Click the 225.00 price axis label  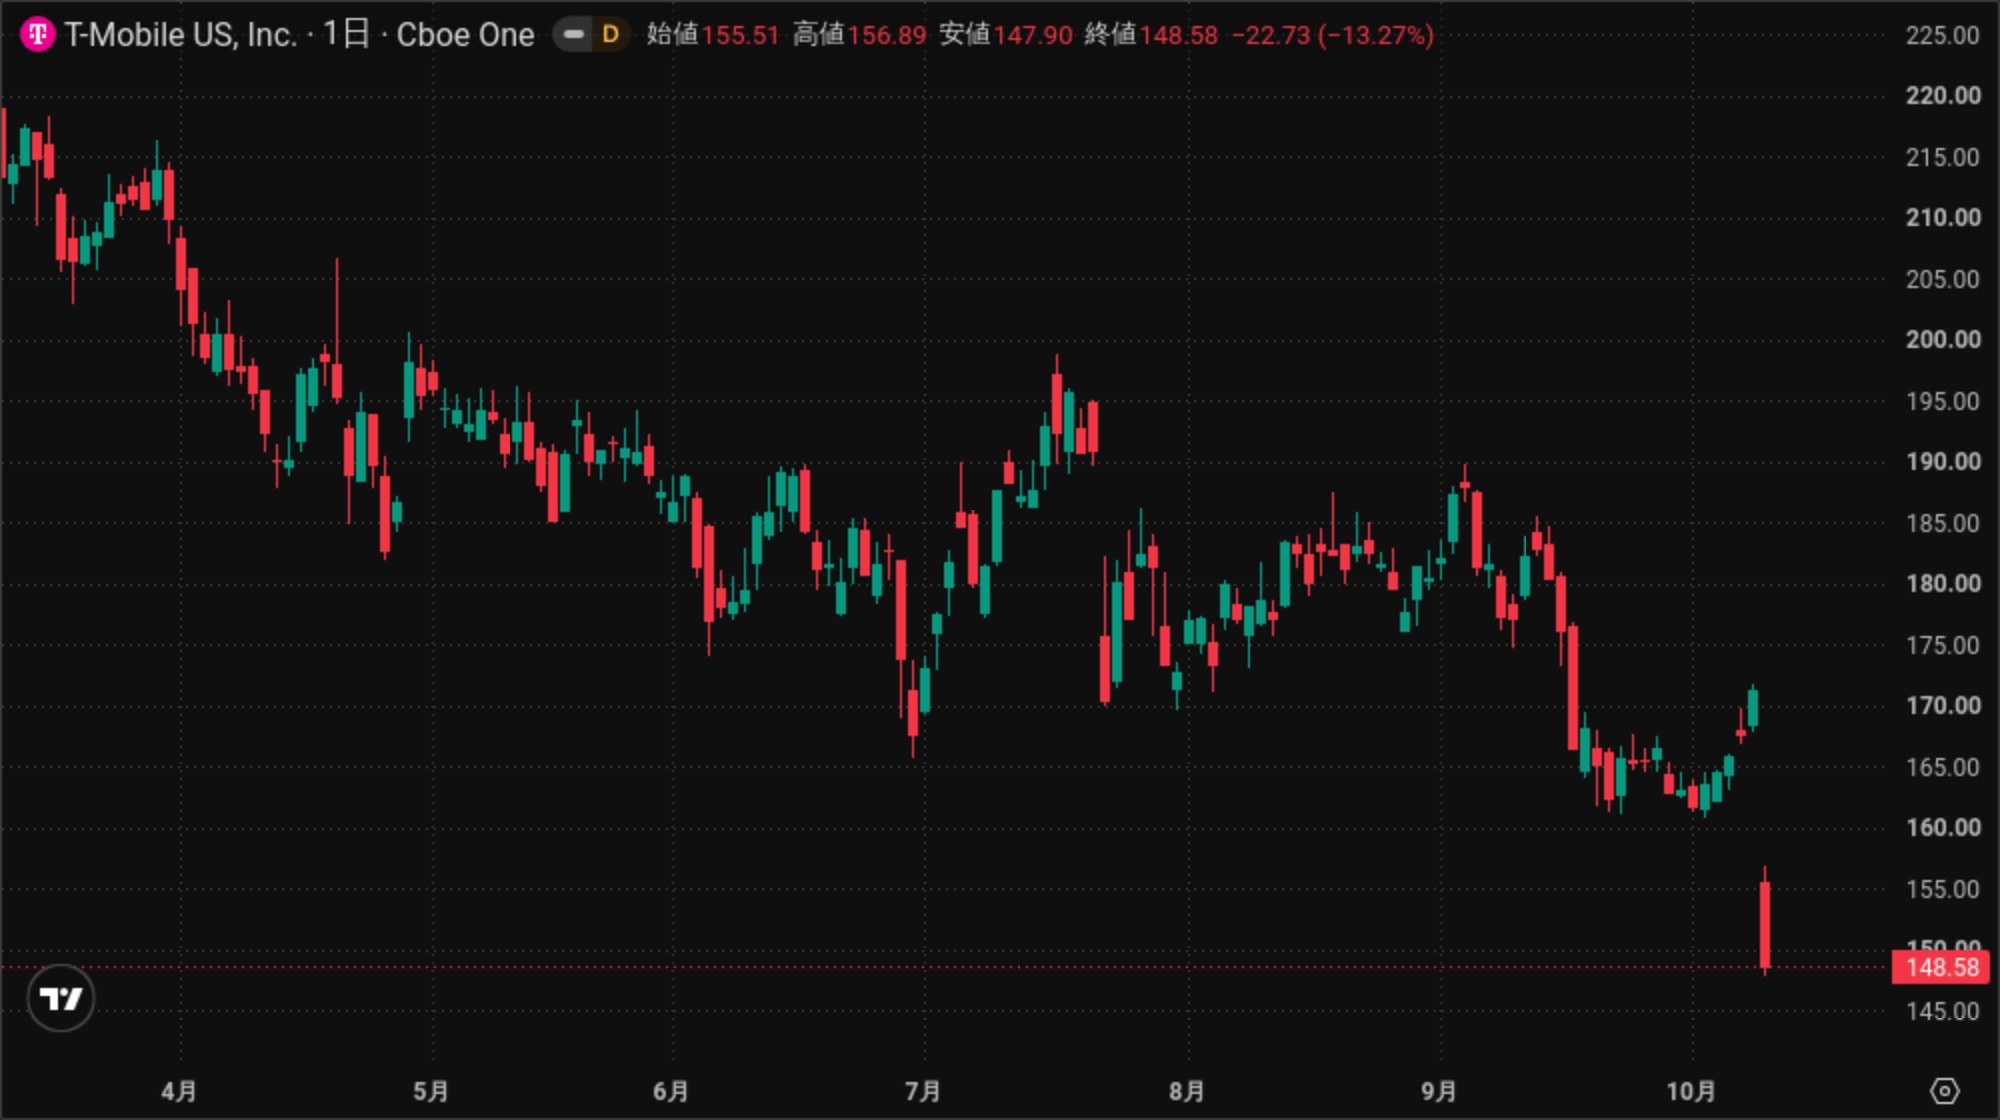point(1942,35)
